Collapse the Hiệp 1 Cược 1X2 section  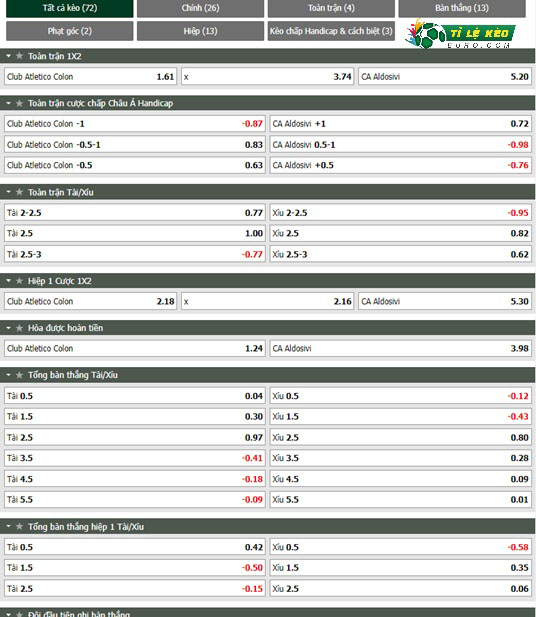(8, 281)
